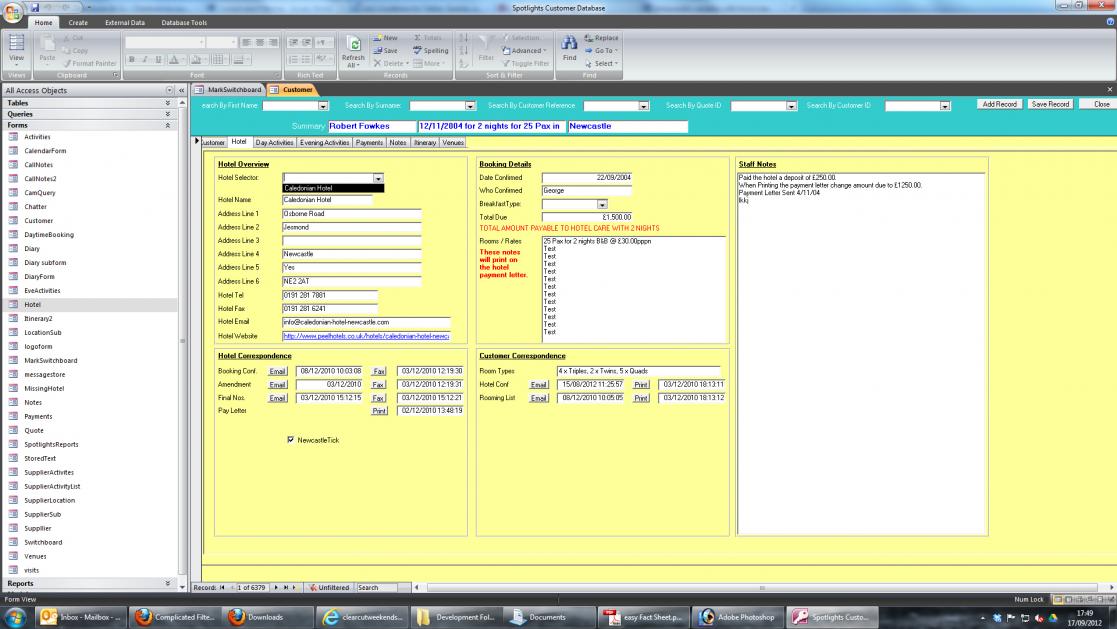
Task: Open Adobe Photoshop from the taskbar
Action: point(739,617)
